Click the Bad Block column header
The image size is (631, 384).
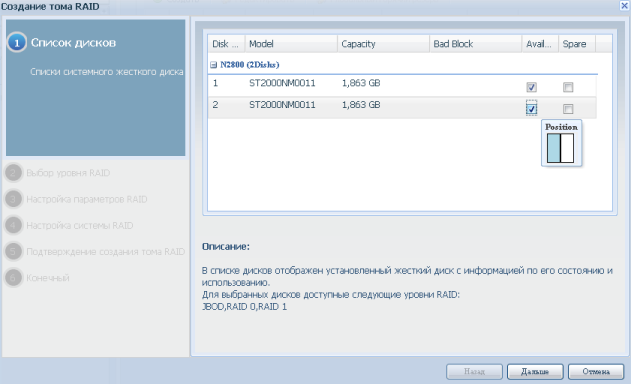(x=475, y=44)
